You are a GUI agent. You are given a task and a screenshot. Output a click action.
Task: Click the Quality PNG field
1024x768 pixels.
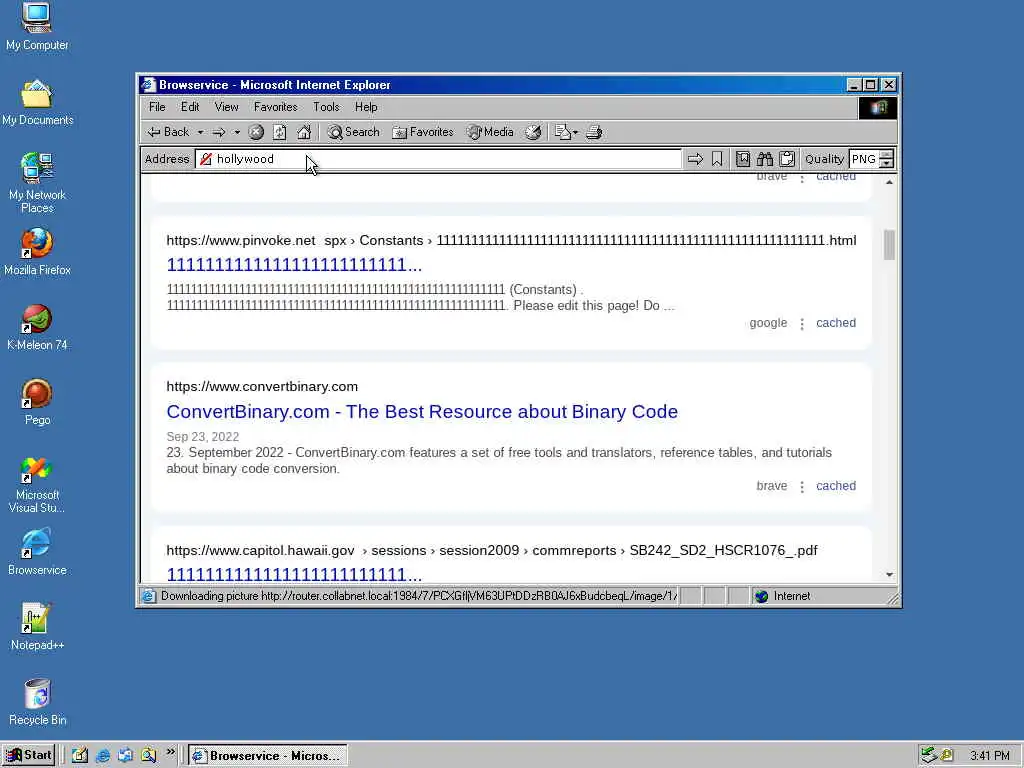click(864, 159)
